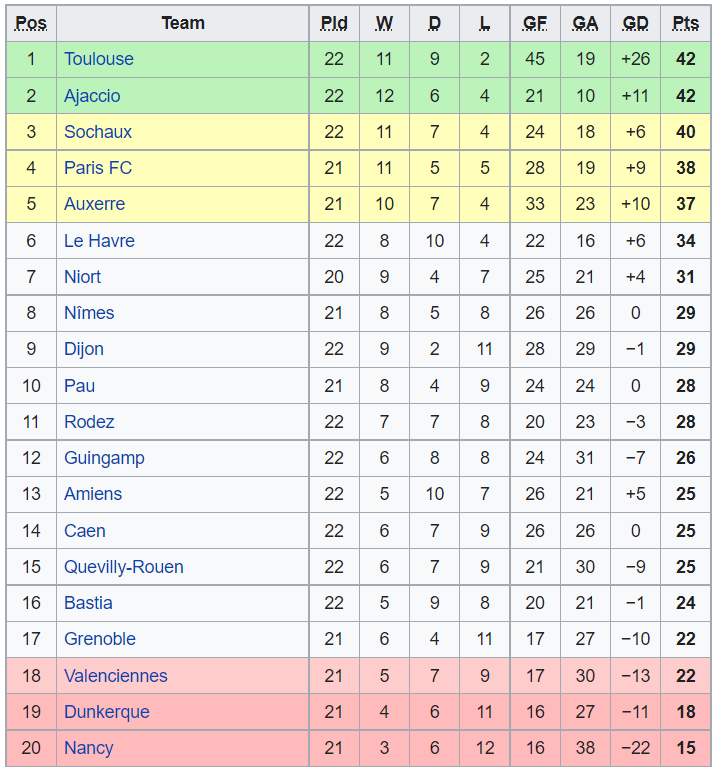712x771 pixels.
Task: Click the Quevilly-Rouen link
Action: tap(123, 567)
